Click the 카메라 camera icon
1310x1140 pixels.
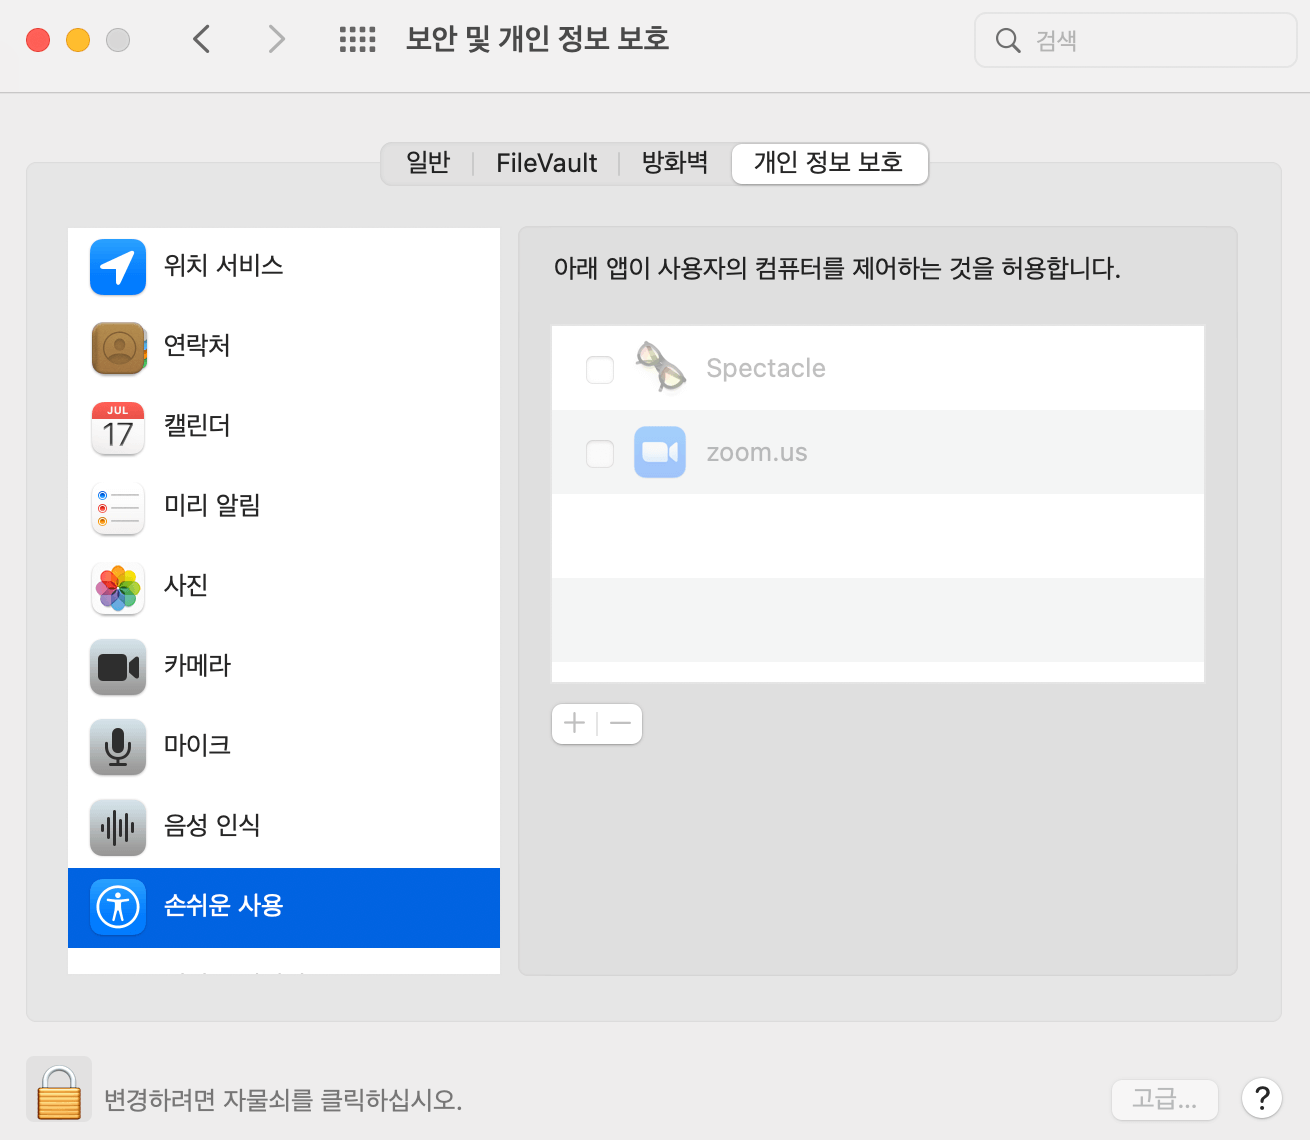[117, 667]
